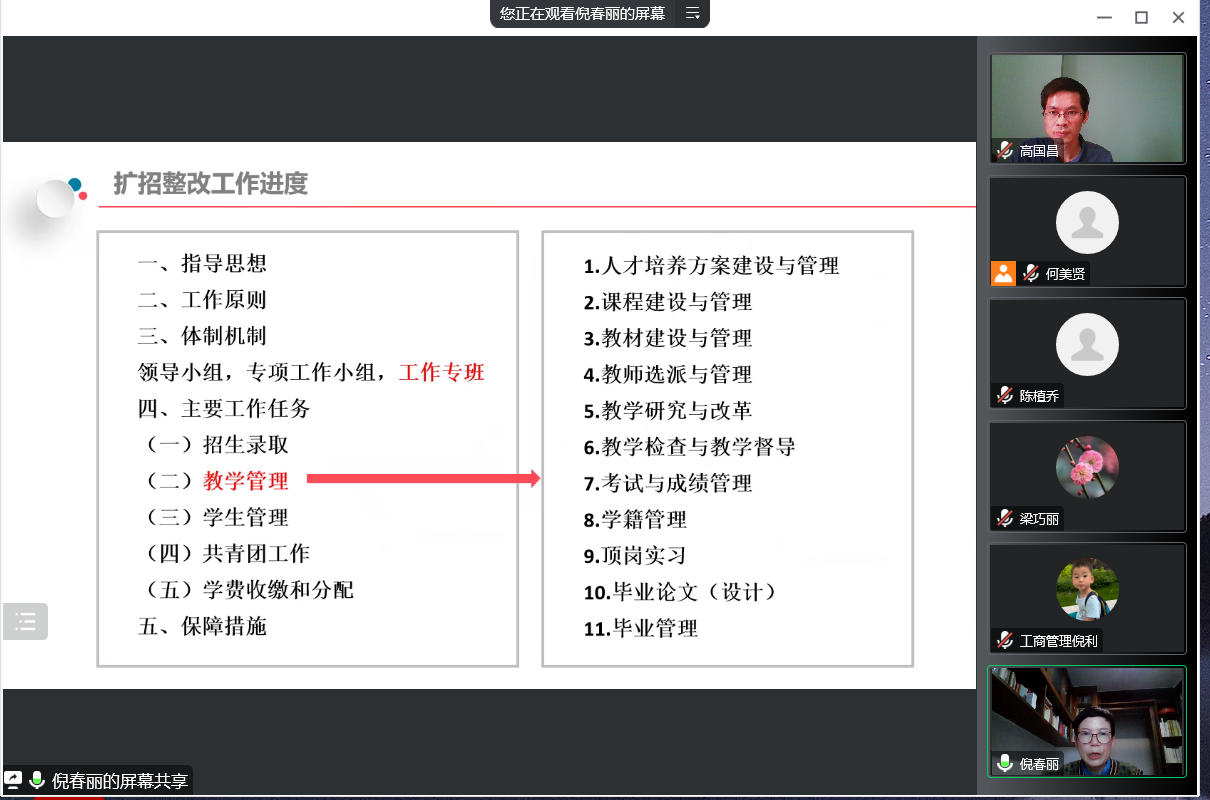Click muted microphone icon next to 陈植乔
The height and width of the screenshot is (800, 1210).
pyautogui.click(x=1005, y=395)
